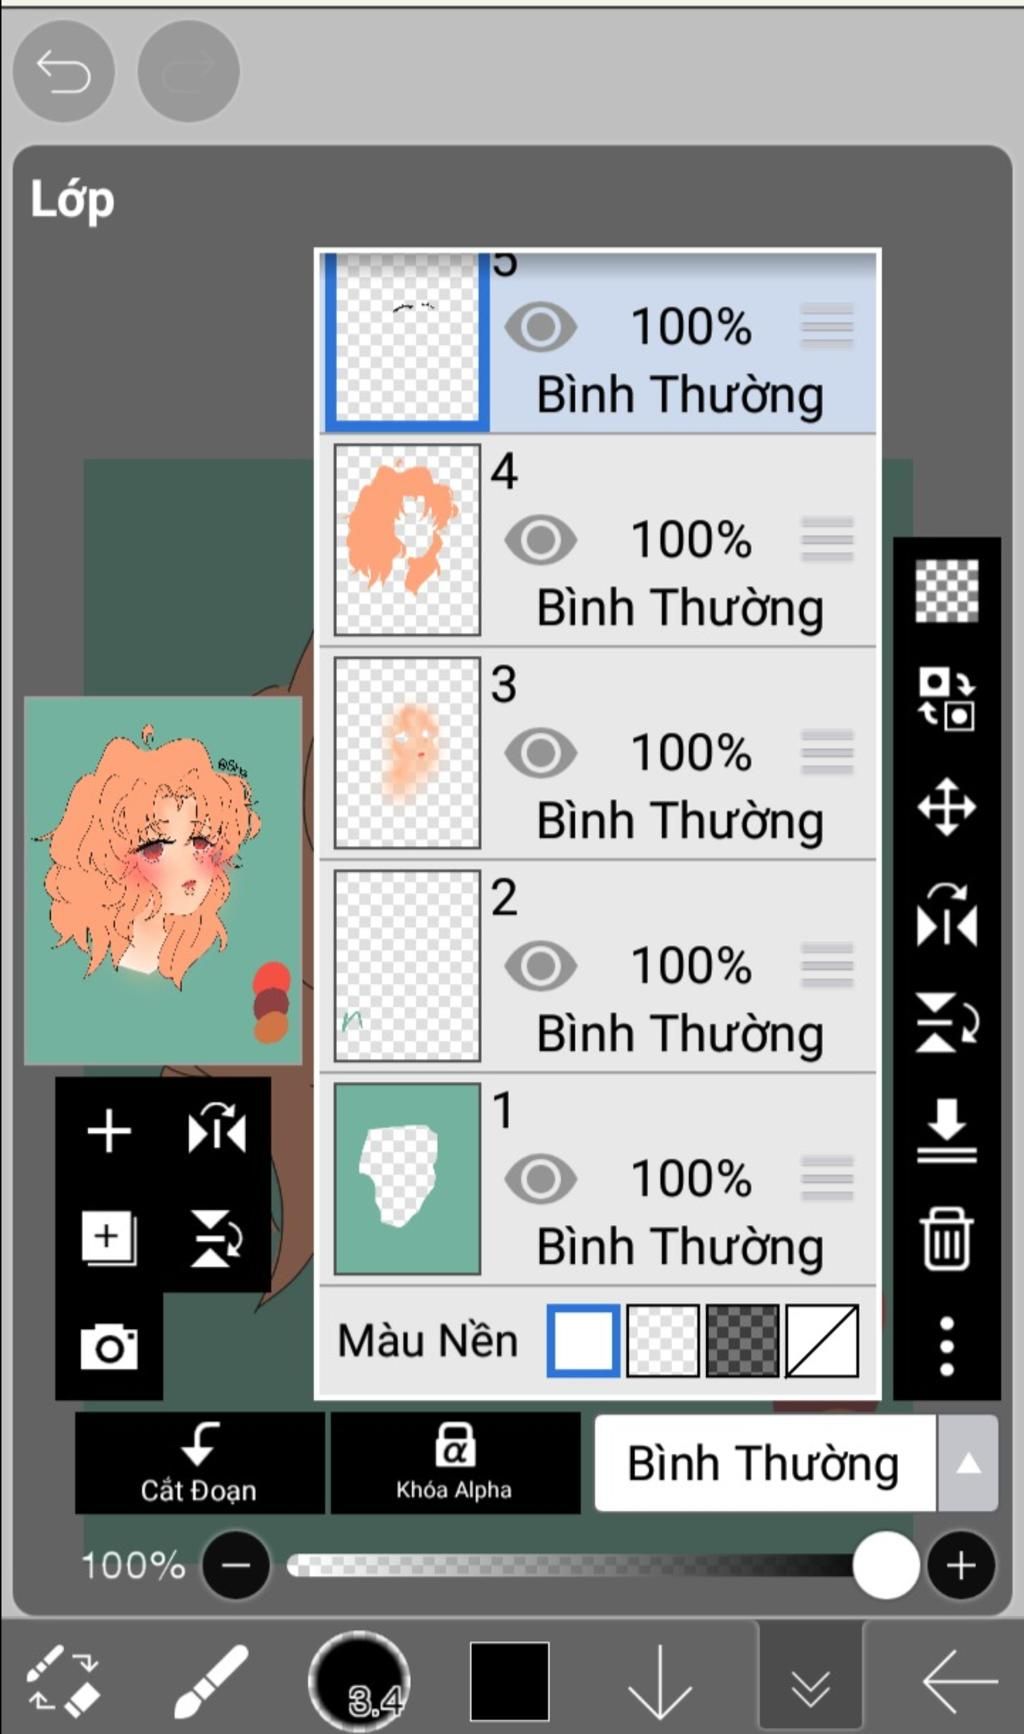This screenshot has width=1024, height=1734.
Task: Enable Khóa Alpha lock button
Action: [454, 1463]
